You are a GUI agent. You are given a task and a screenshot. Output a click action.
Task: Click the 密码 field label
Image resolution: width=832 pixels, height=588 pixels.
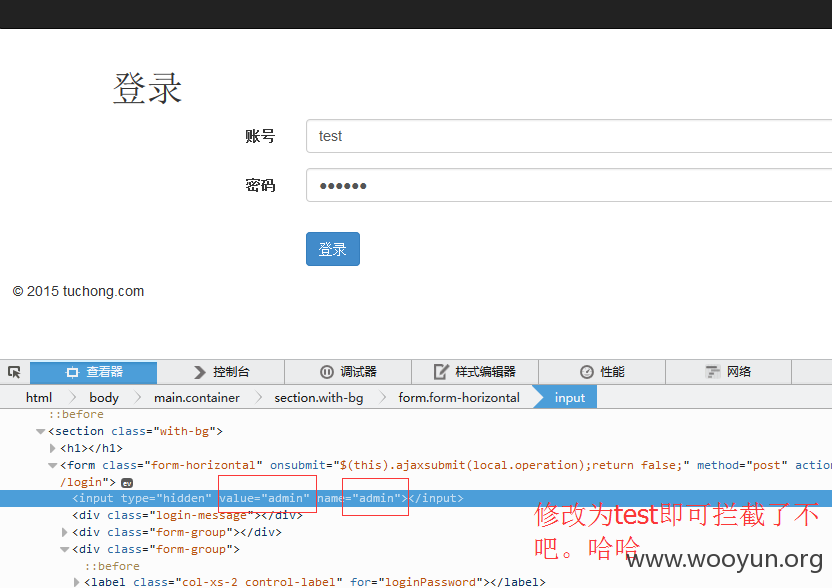[x=260, y=185]
